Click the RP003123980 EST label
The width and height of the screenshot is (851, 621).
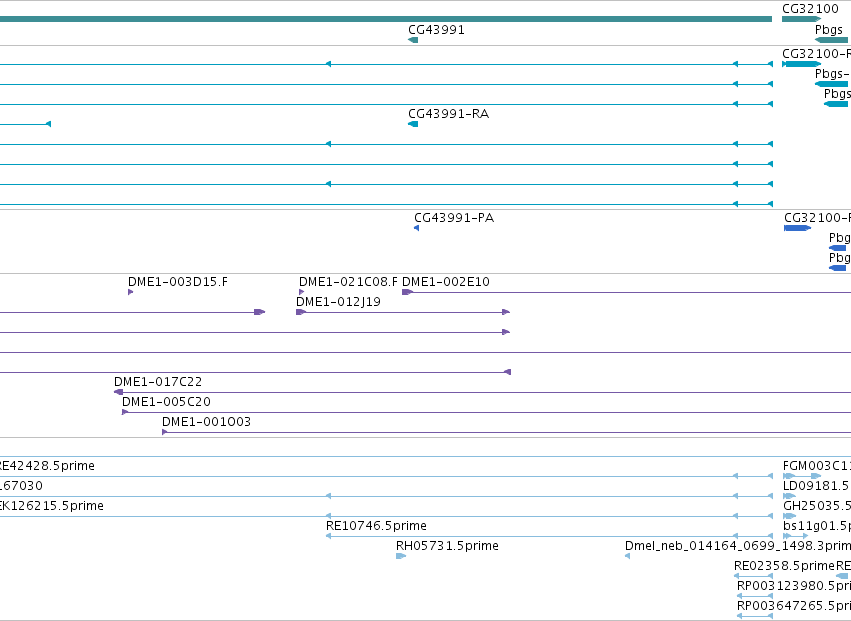tap(794, 586)
